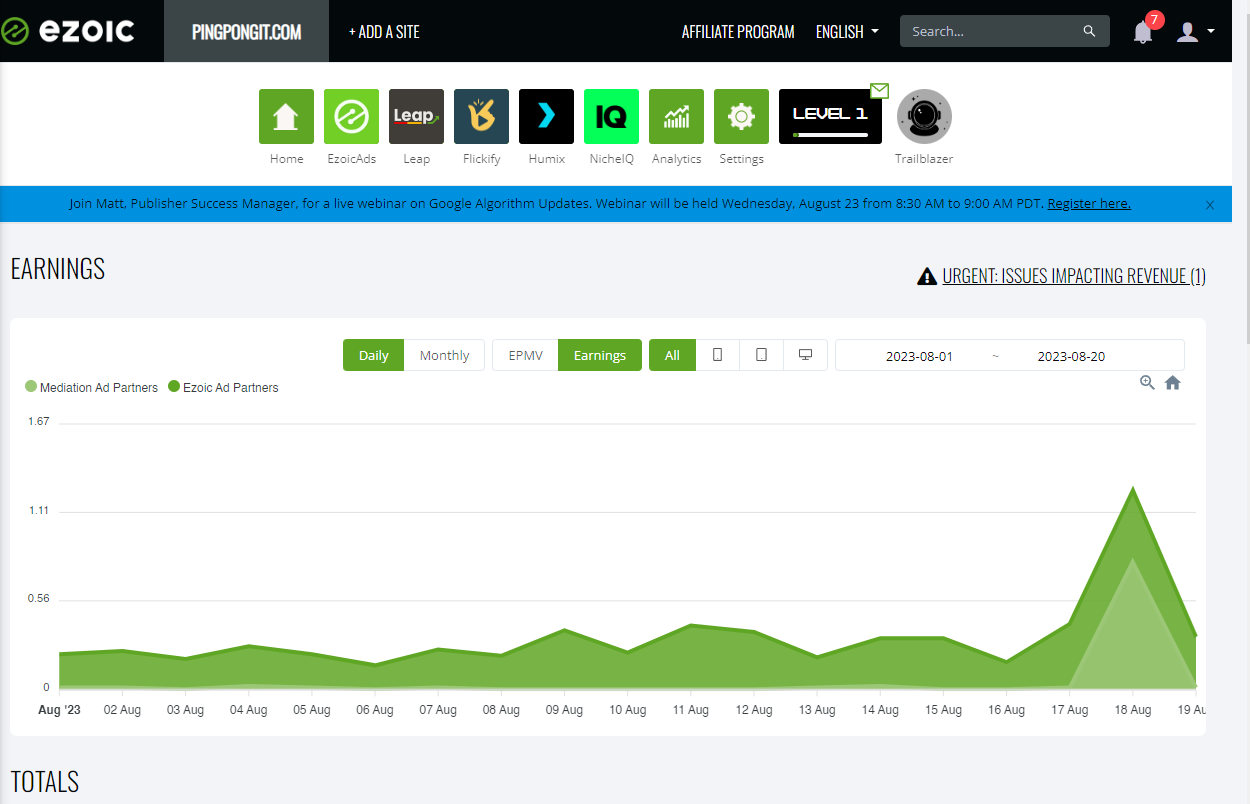This screenshot has height=804, width=1250.
Task: Click the warning triangle beside Urgent
Action: pyautogui.click(x=927, y=276)
